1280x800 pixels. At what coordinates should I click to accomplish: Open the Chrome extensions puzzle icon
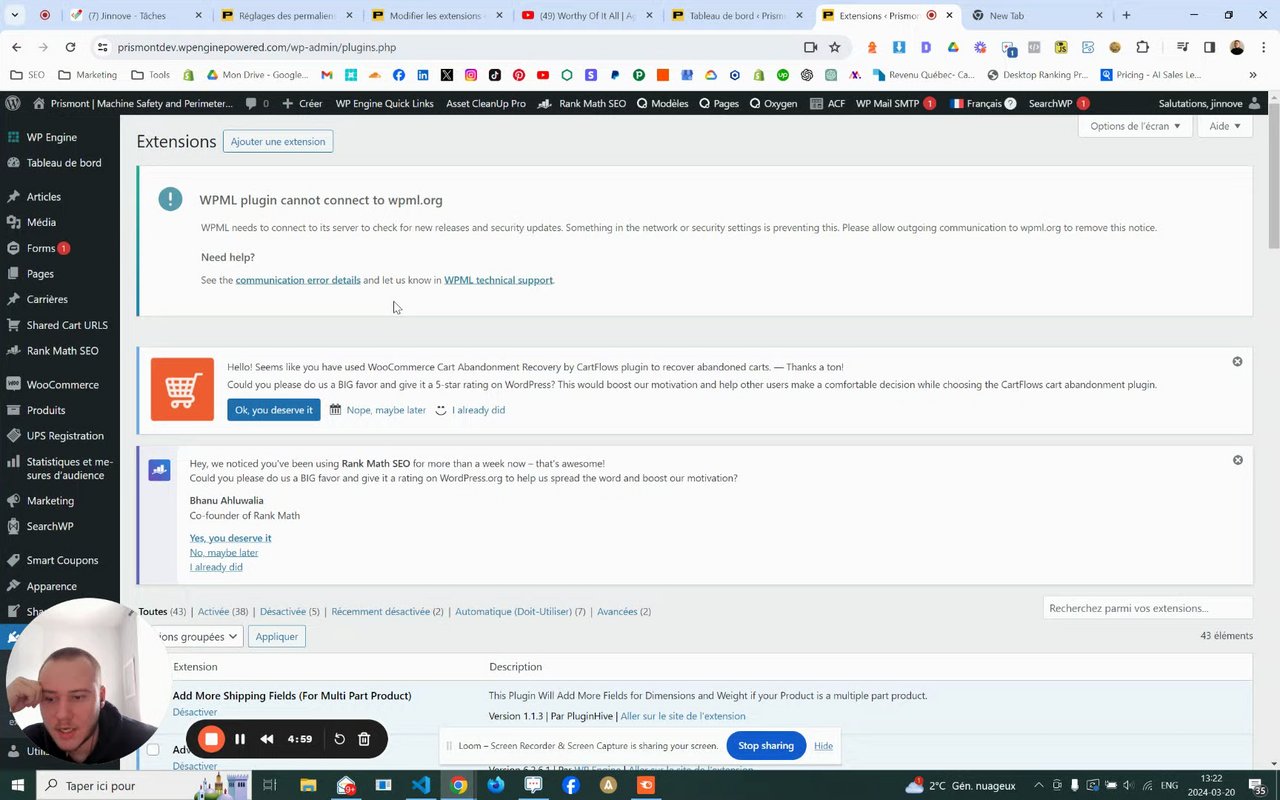click(1143, 47)
